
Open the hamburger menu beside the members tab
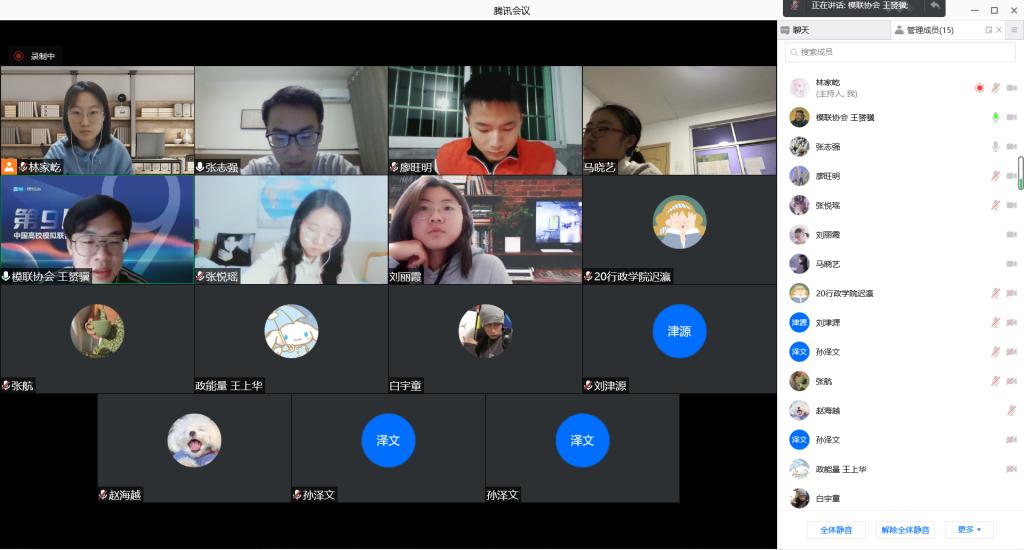1013,30
